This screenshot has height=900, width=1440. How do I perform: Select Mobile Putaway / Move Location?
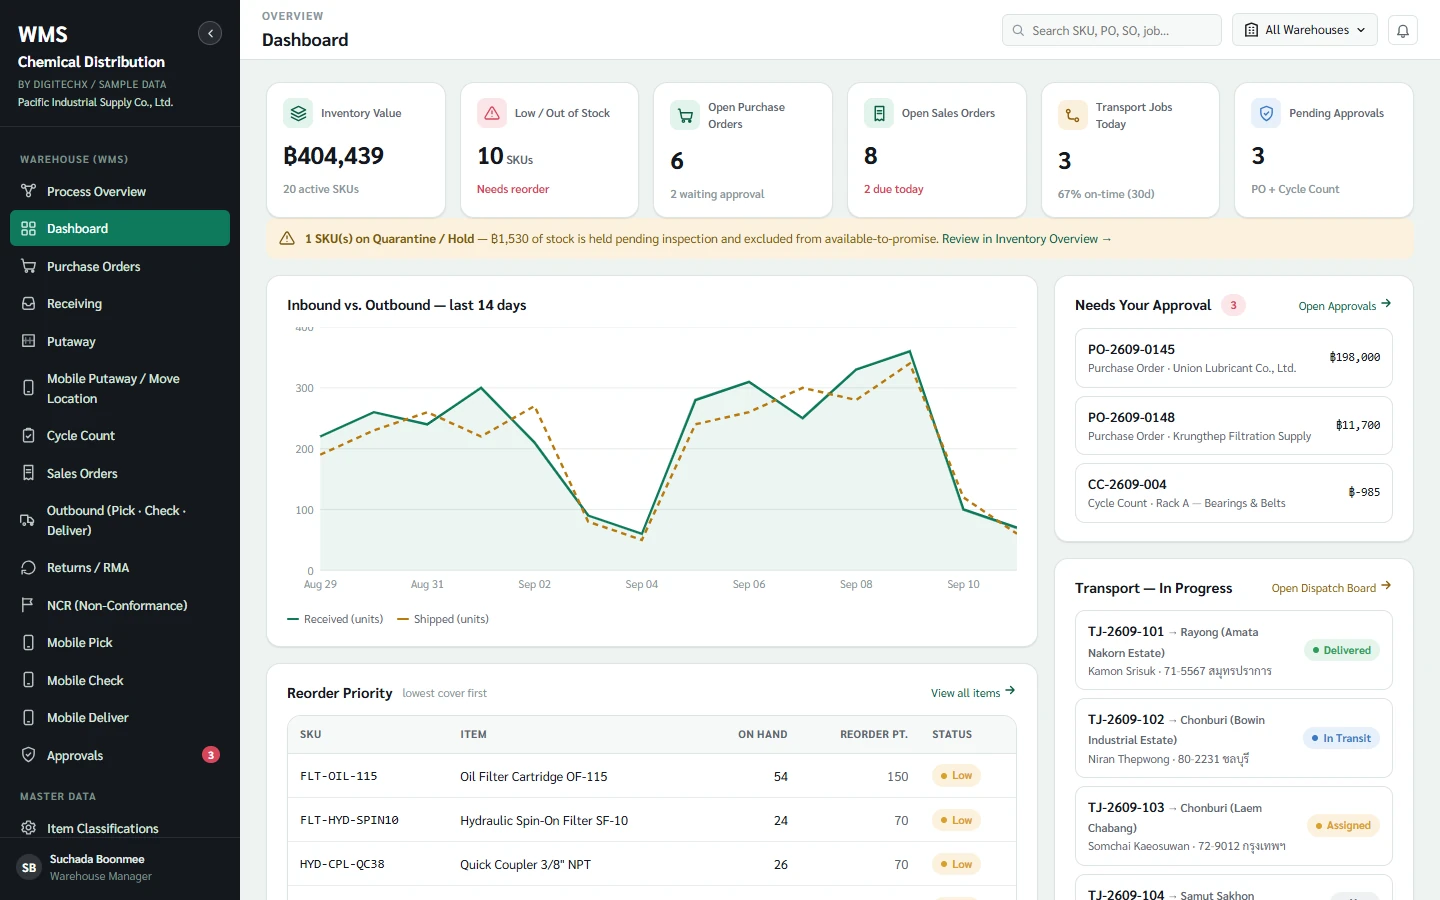coord(120,388)
